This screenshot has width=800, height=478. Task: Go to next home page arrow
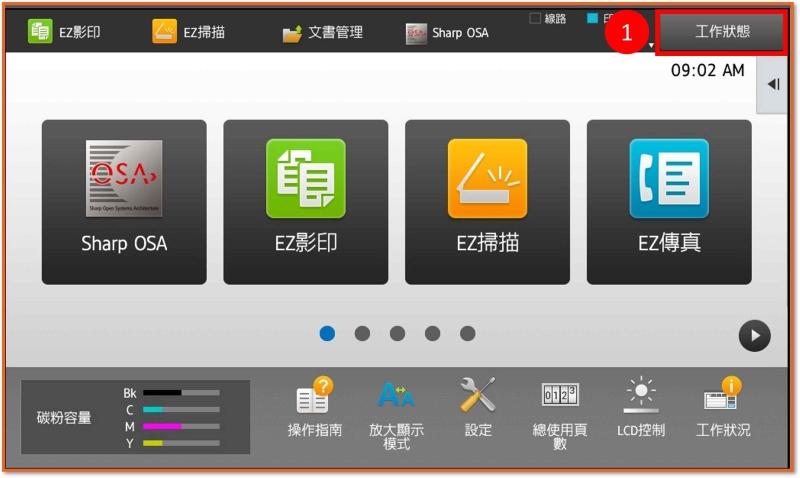pos(755,336)
